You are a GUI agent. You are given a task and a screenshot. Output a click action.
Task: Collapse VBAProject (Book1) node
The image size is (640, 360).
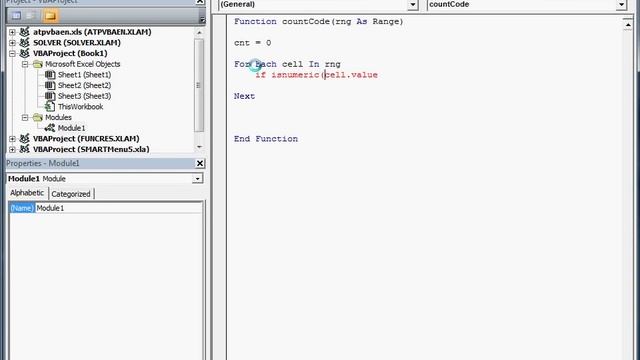click(x=12, y=53)
